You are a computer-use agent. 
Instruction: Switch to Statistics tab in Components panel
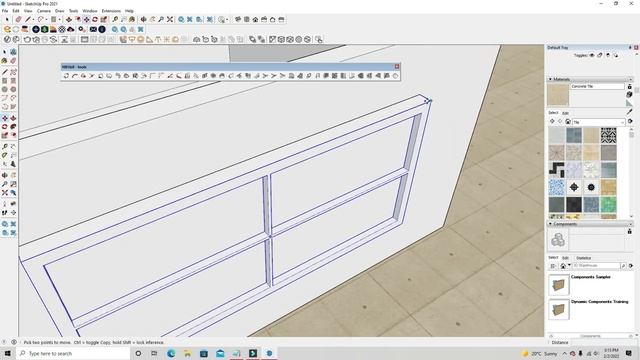point(584,258)
